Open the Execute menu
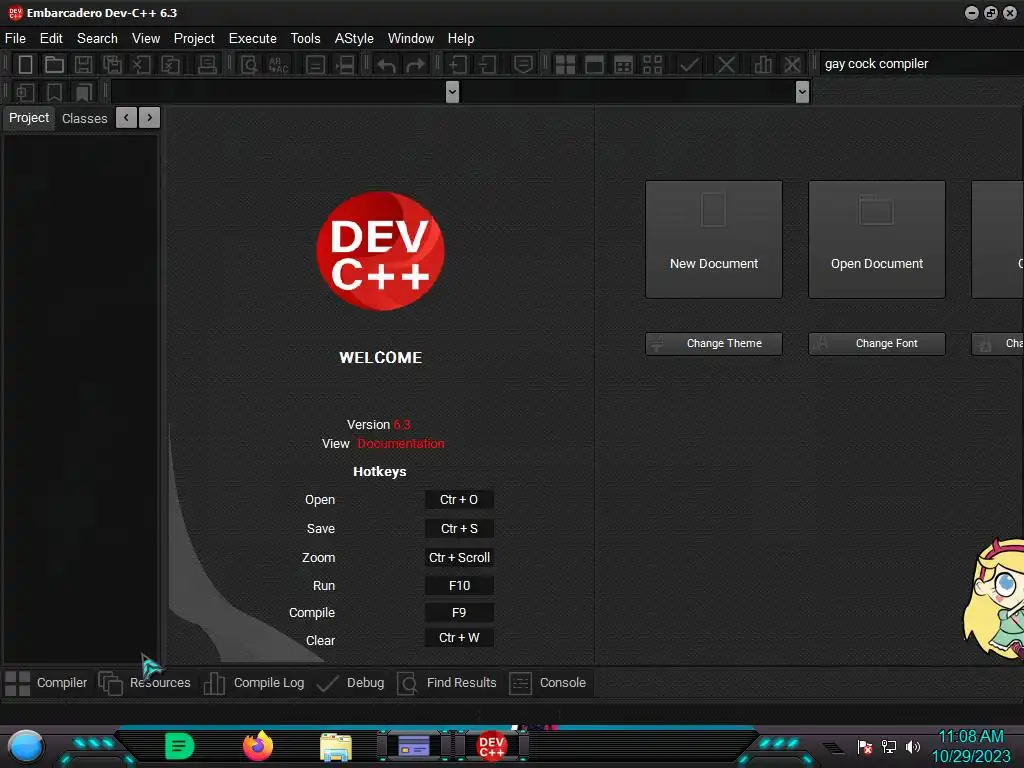Screen dimensions: 1024x768 253,39
